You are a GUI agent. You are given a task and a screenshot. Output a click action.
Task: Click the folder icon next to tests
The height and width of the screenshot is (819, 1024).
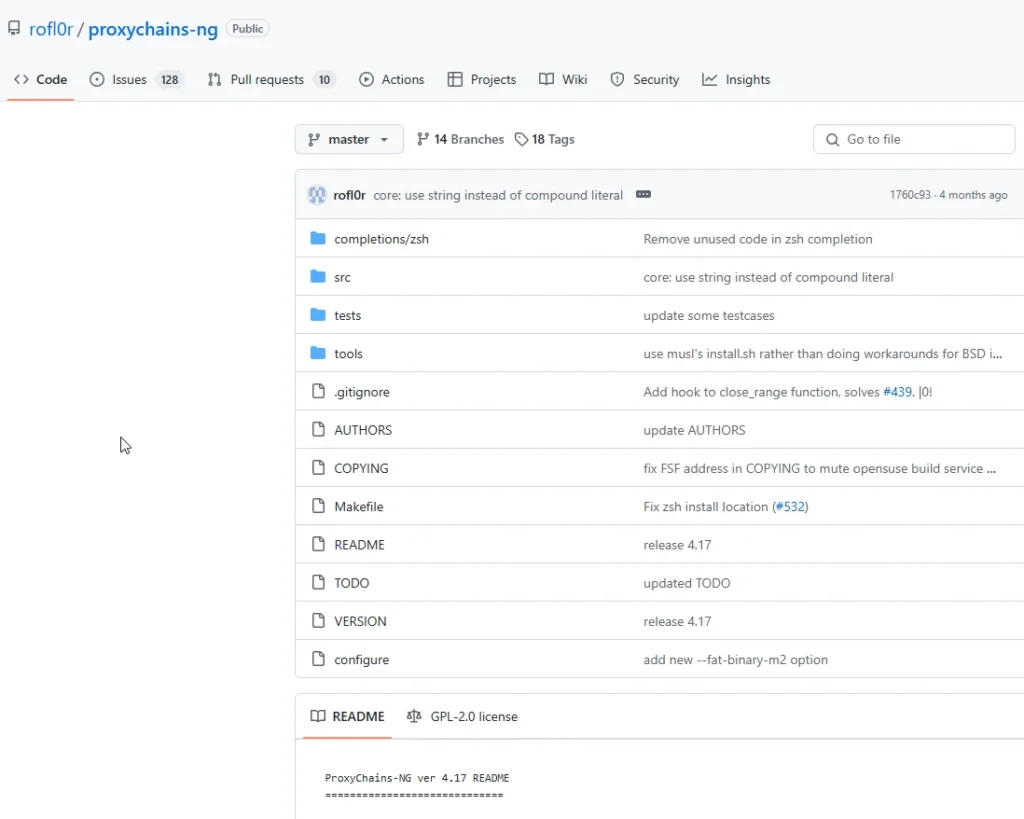pyautogui.click(x=318, y=315)
